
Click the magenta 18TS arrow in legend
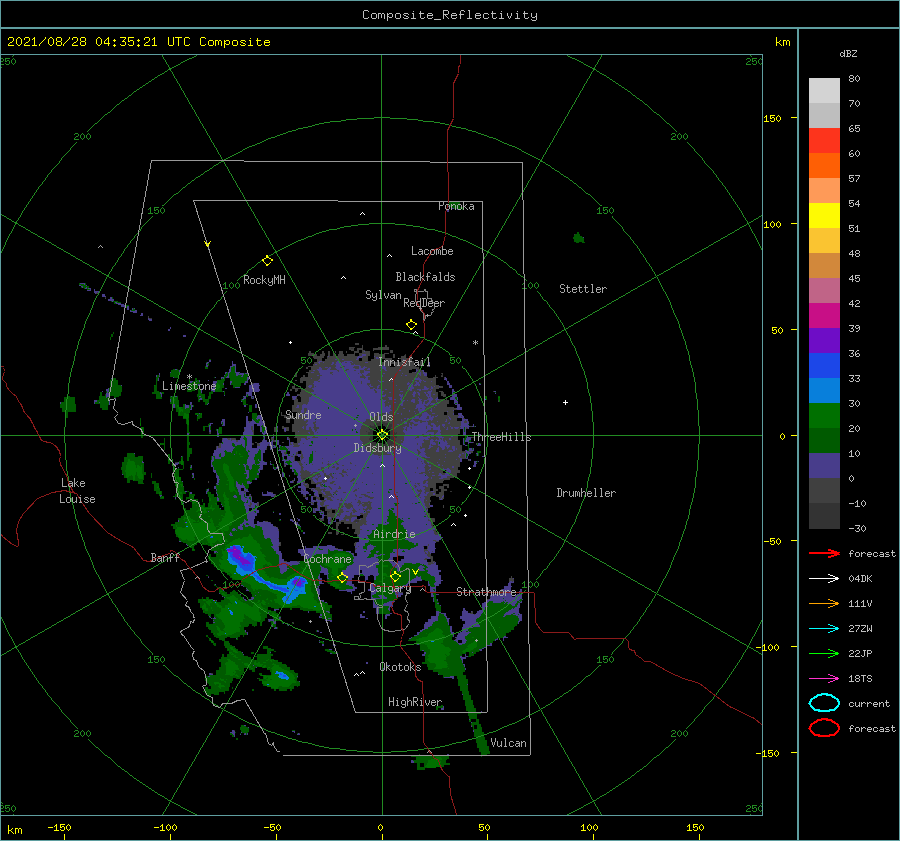tap(824, 679)
